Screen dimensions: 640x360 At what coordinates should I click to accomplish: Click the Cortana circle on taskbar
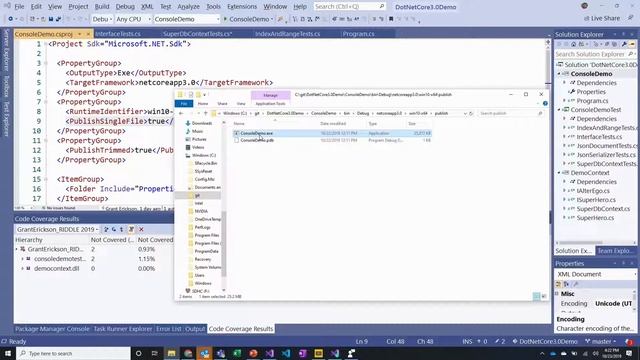tap(138, 353)
